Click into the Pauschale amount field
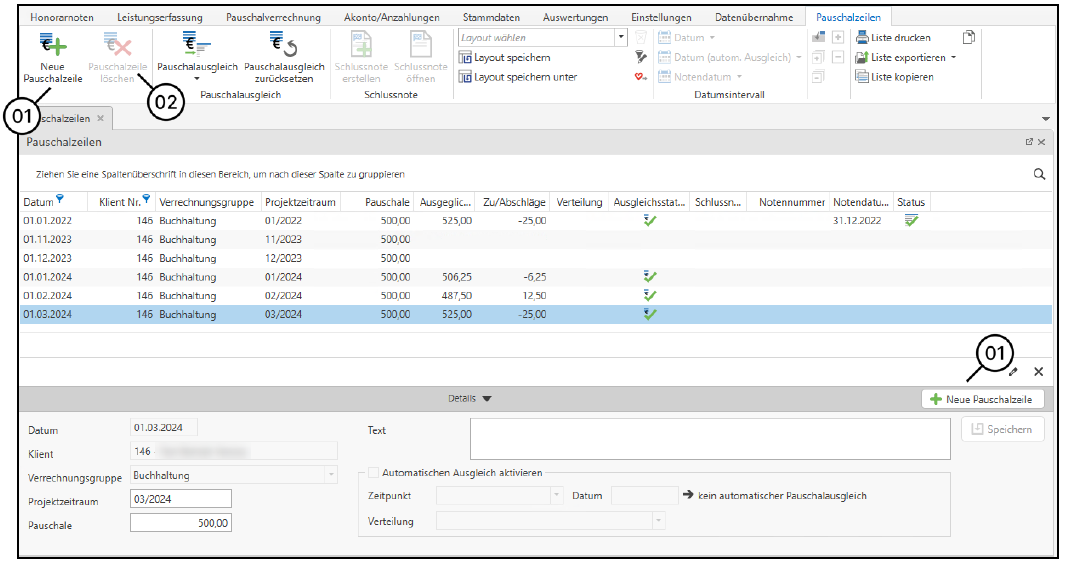This screenshot has width=1065, height=563. point(181,523)
